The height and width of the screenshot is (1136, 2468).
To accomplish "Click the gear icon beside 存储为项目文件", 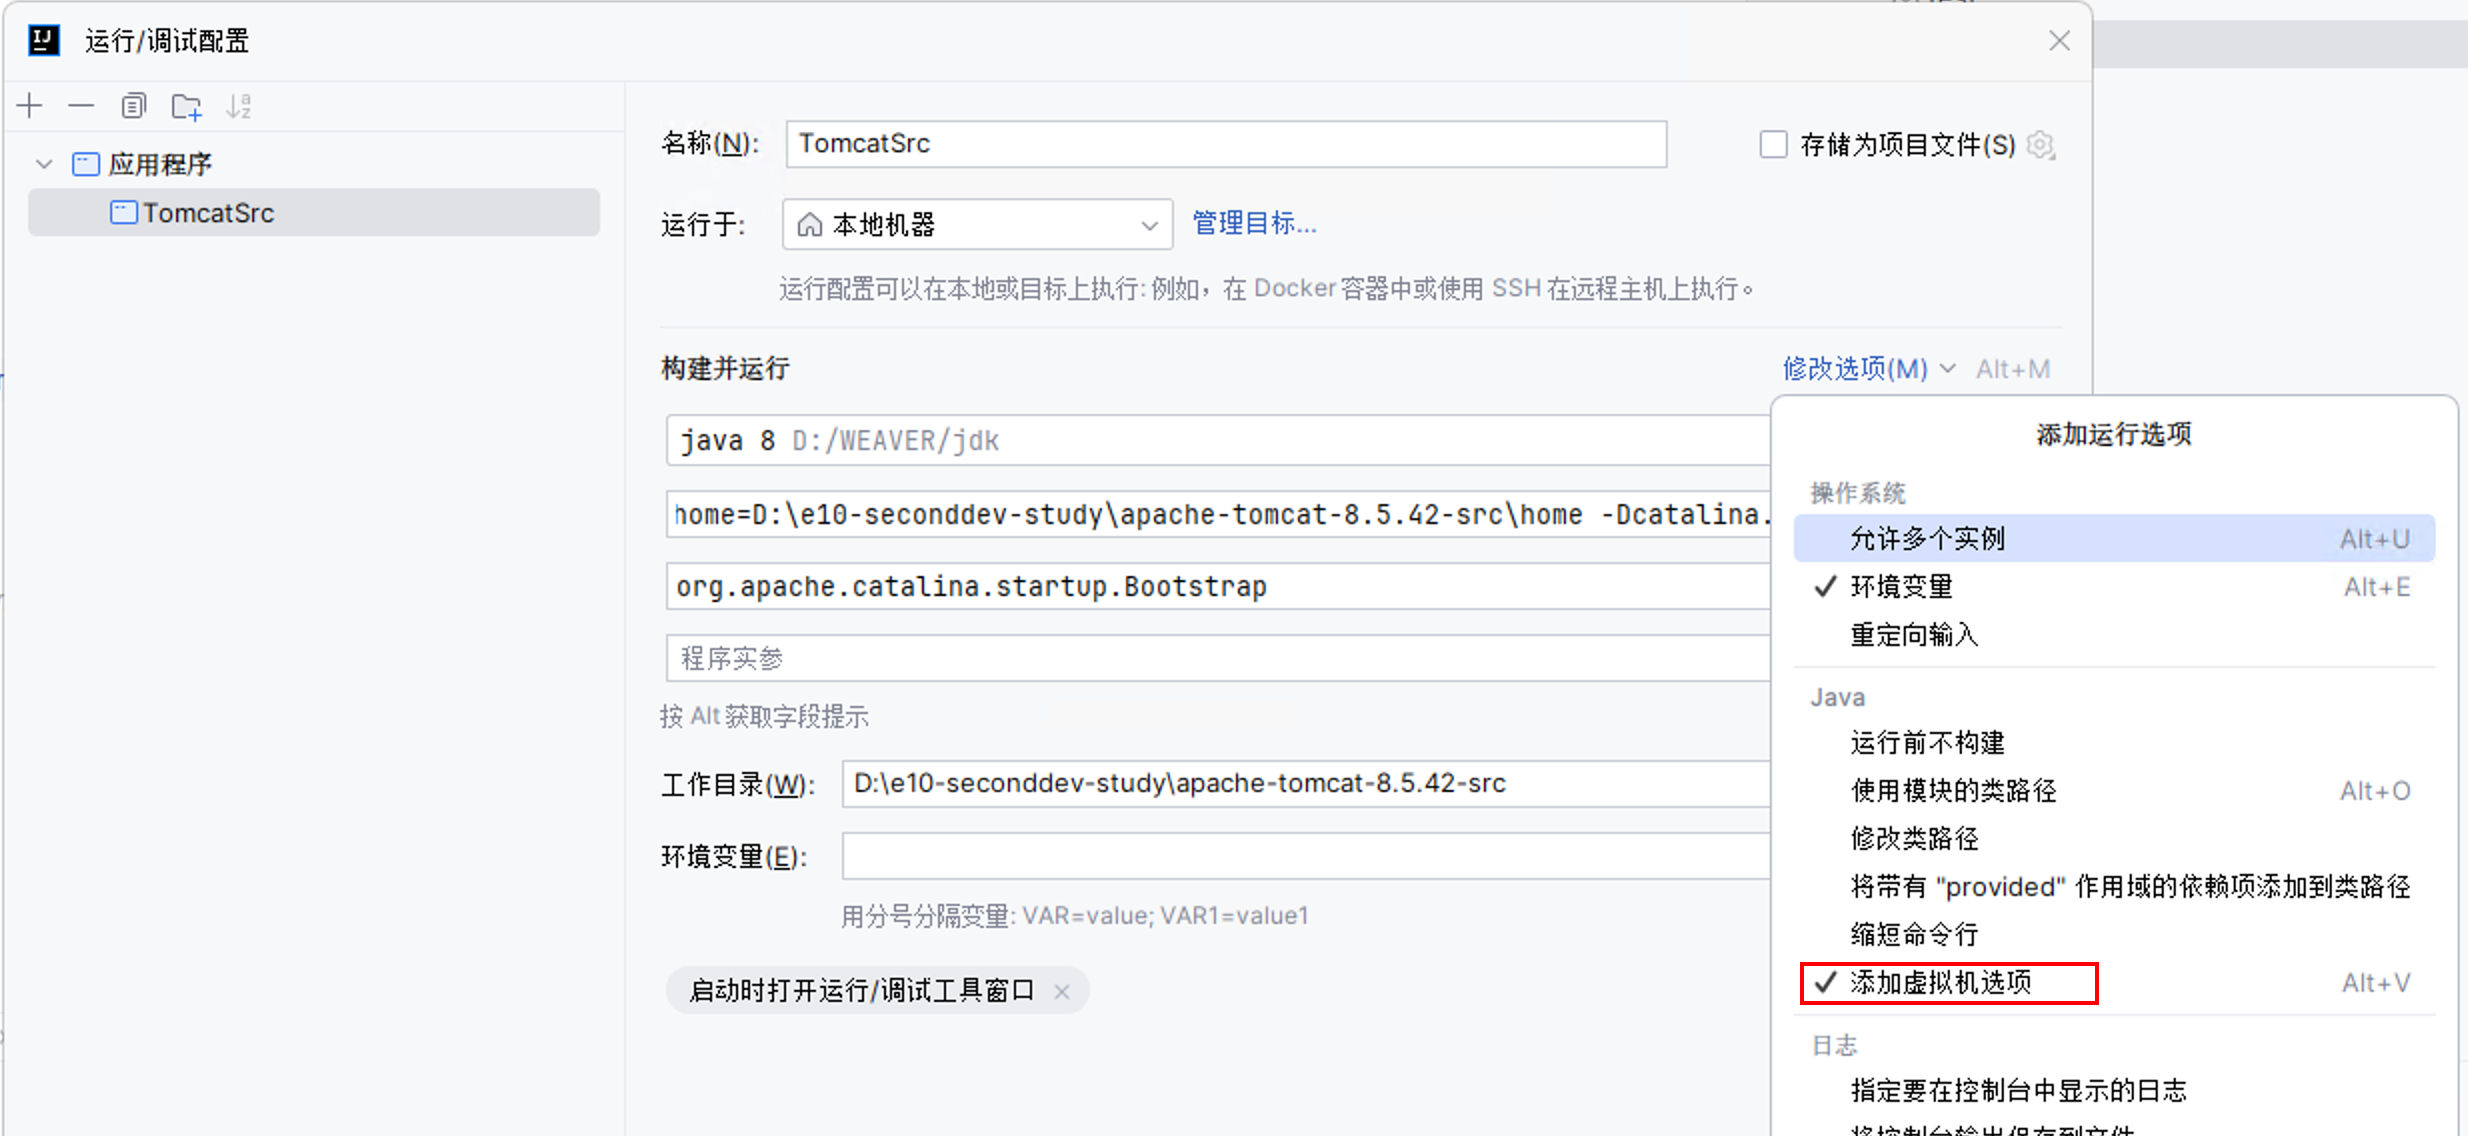I will [x=2040, y=146].
